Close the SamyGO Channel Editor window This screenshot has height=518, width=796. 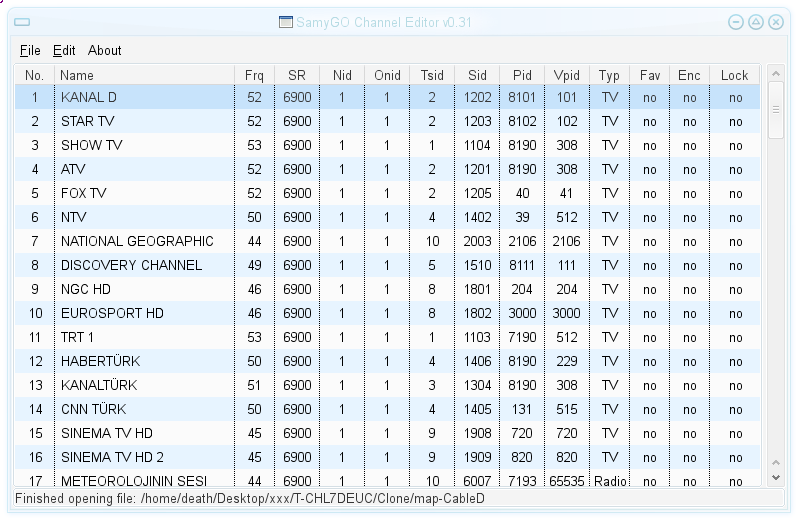coord(776,22)
